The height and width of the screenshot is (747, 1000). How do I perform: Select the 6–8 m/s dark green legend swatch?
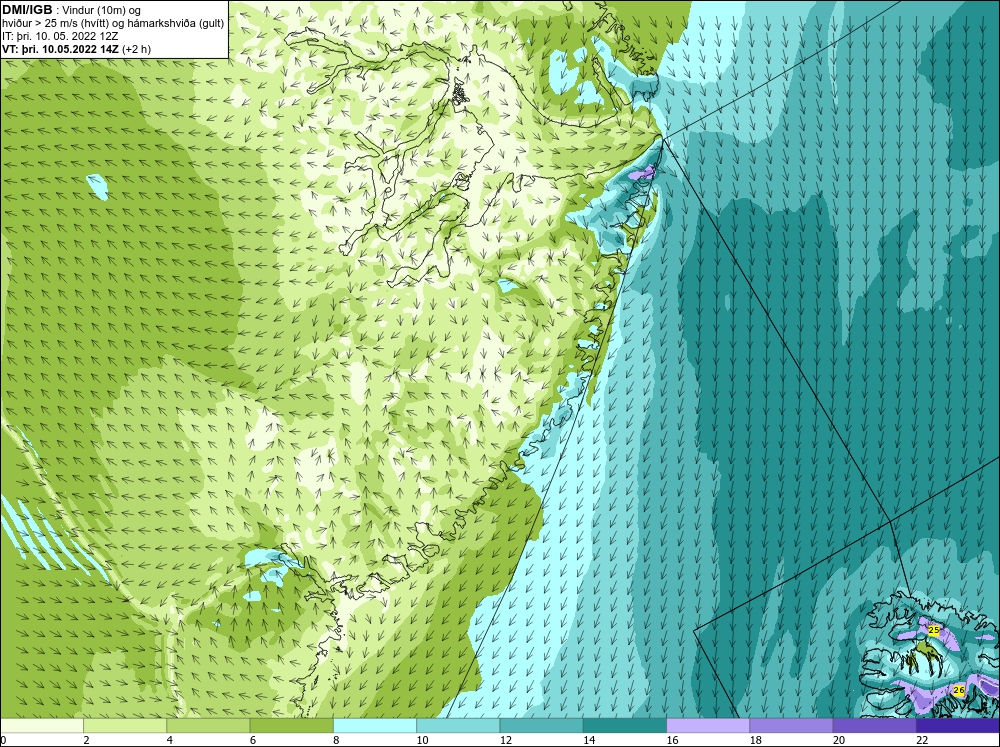(291, 726)
